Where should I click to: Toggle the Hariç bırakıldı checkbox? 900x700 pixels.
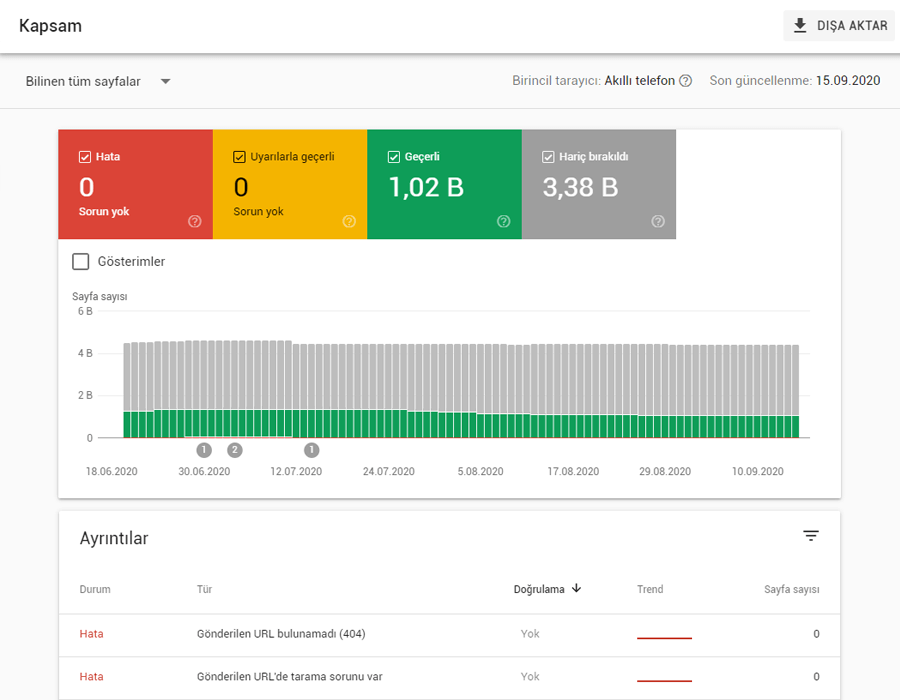click(548, 157)
